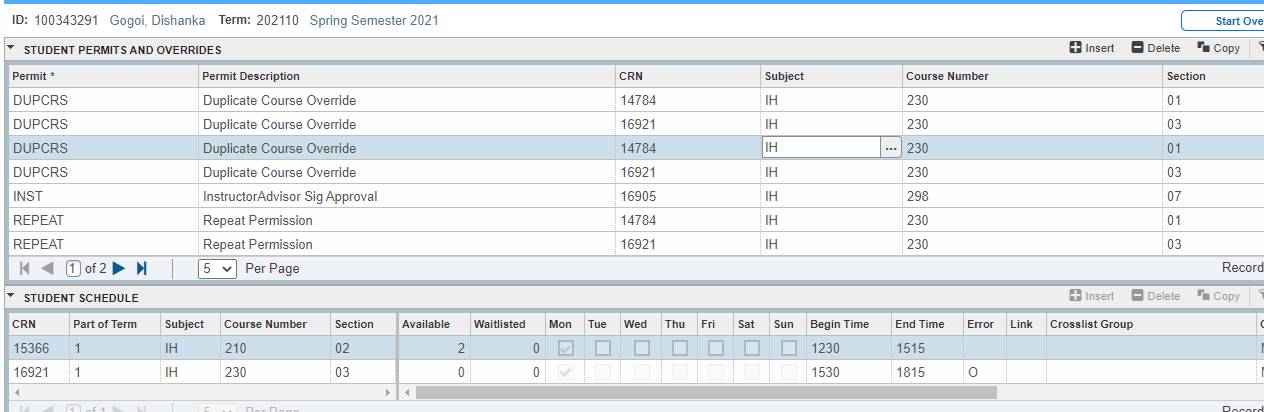The width and height of the screenshot is (1264, 412).
Task: Insert a new permit override record
Action: click(1091, 48)
